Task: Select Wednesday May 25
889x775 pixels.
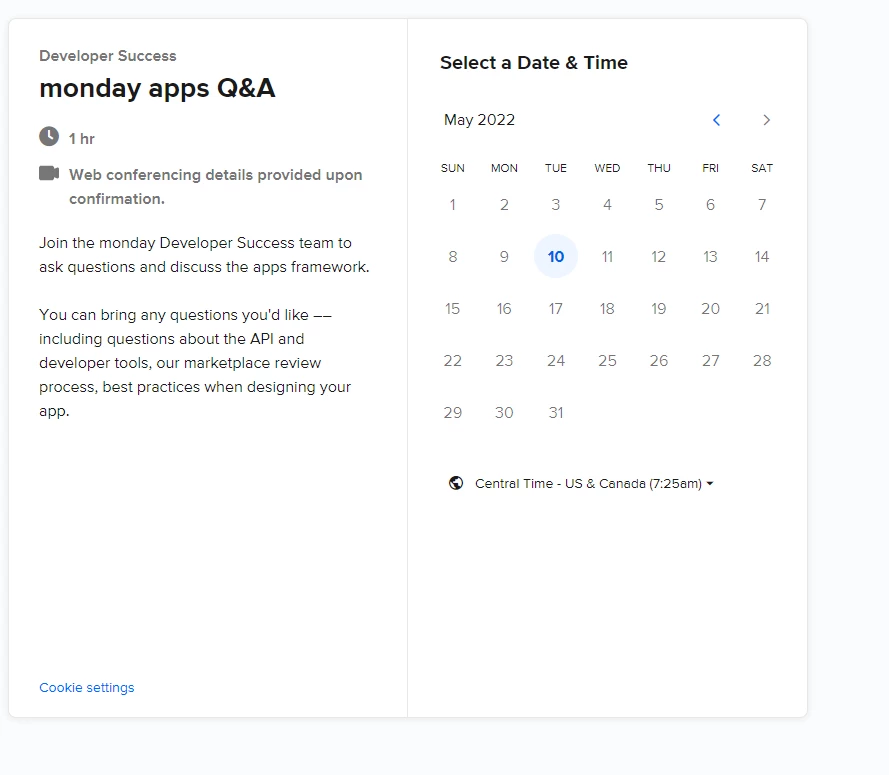Action: click(607, 361)
